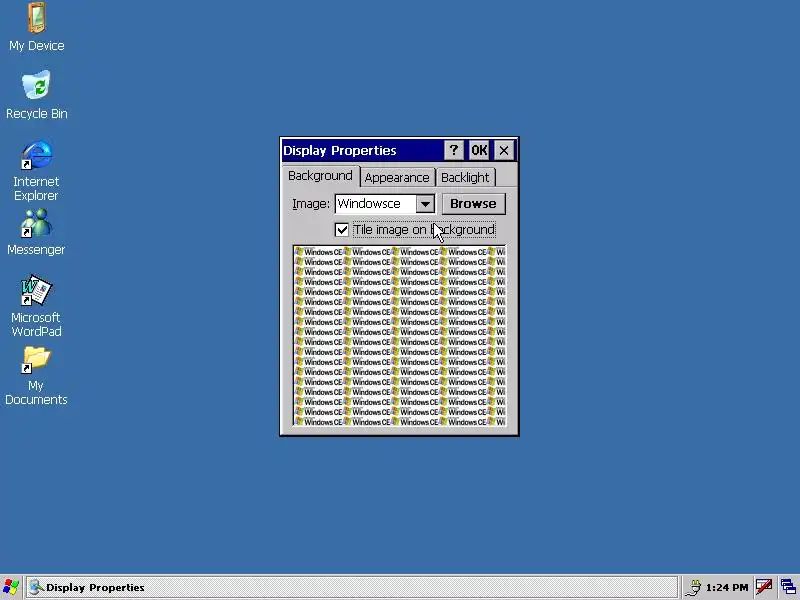
Task: Switch to the Appearance tab
Action: pos(397,178)
